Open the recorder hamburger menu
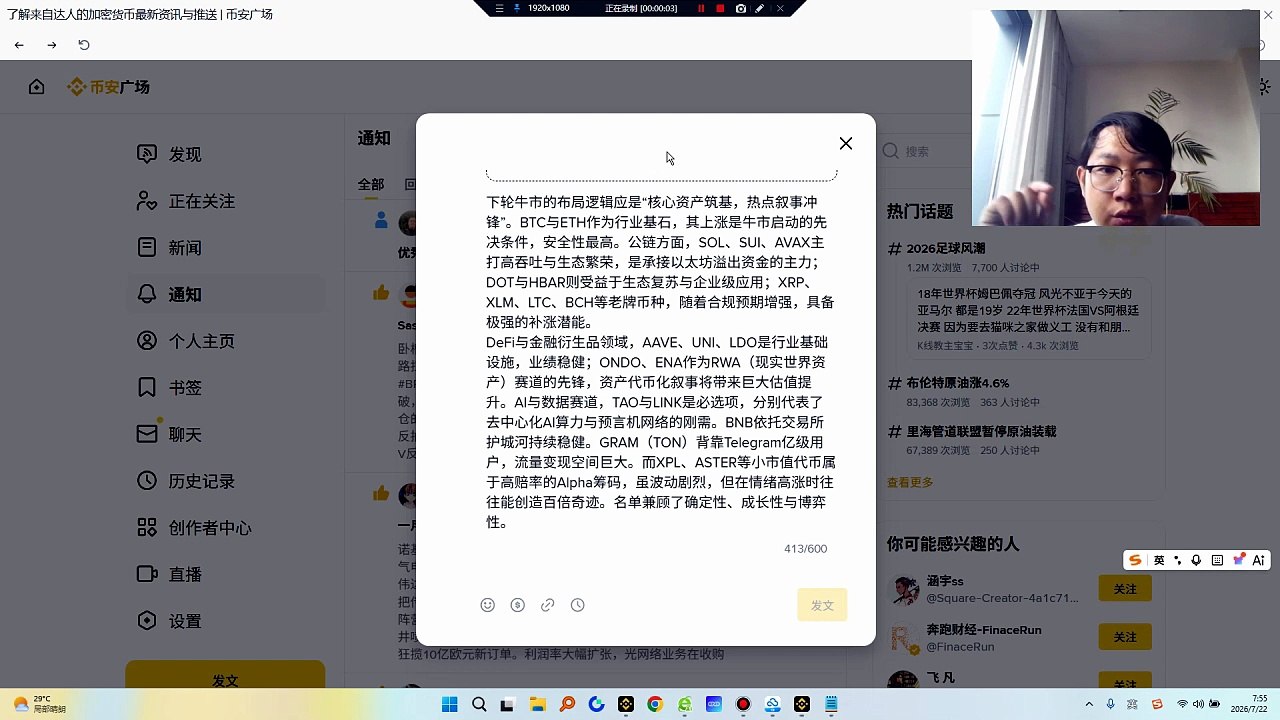The image size is (1280, 720). [499, 8]
